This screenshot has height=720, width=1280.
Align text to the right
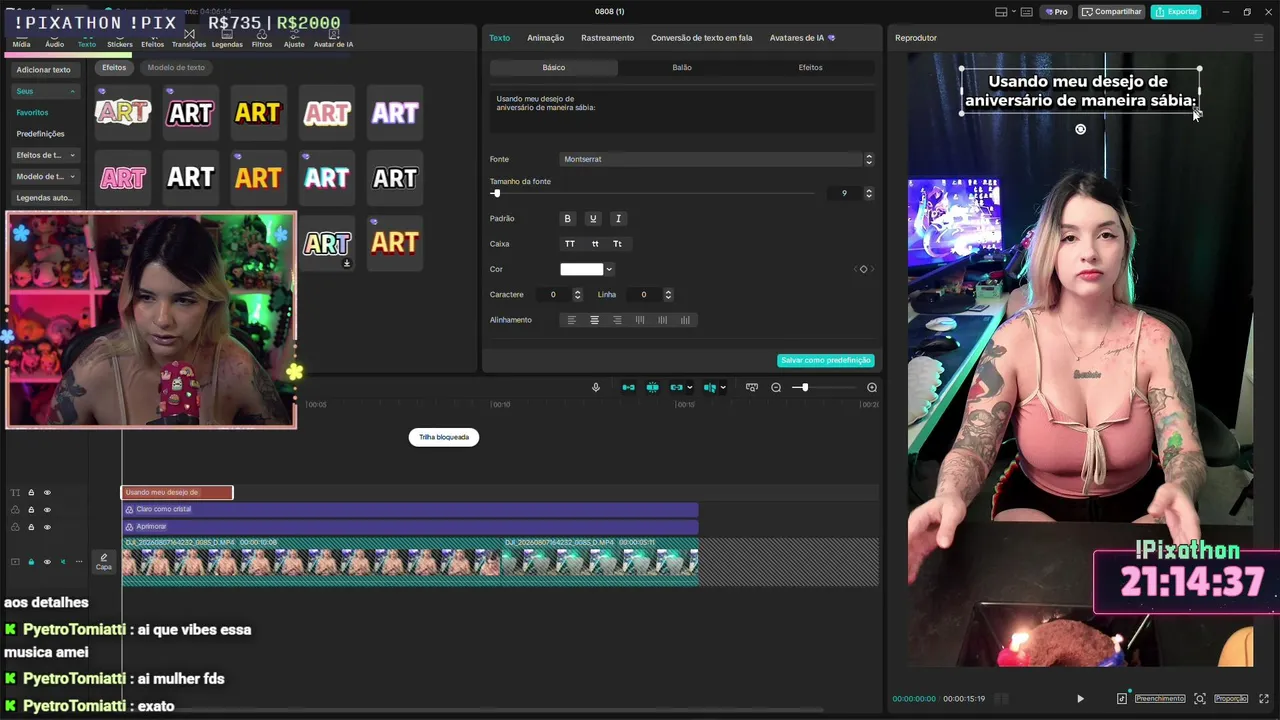click(617, 320)
